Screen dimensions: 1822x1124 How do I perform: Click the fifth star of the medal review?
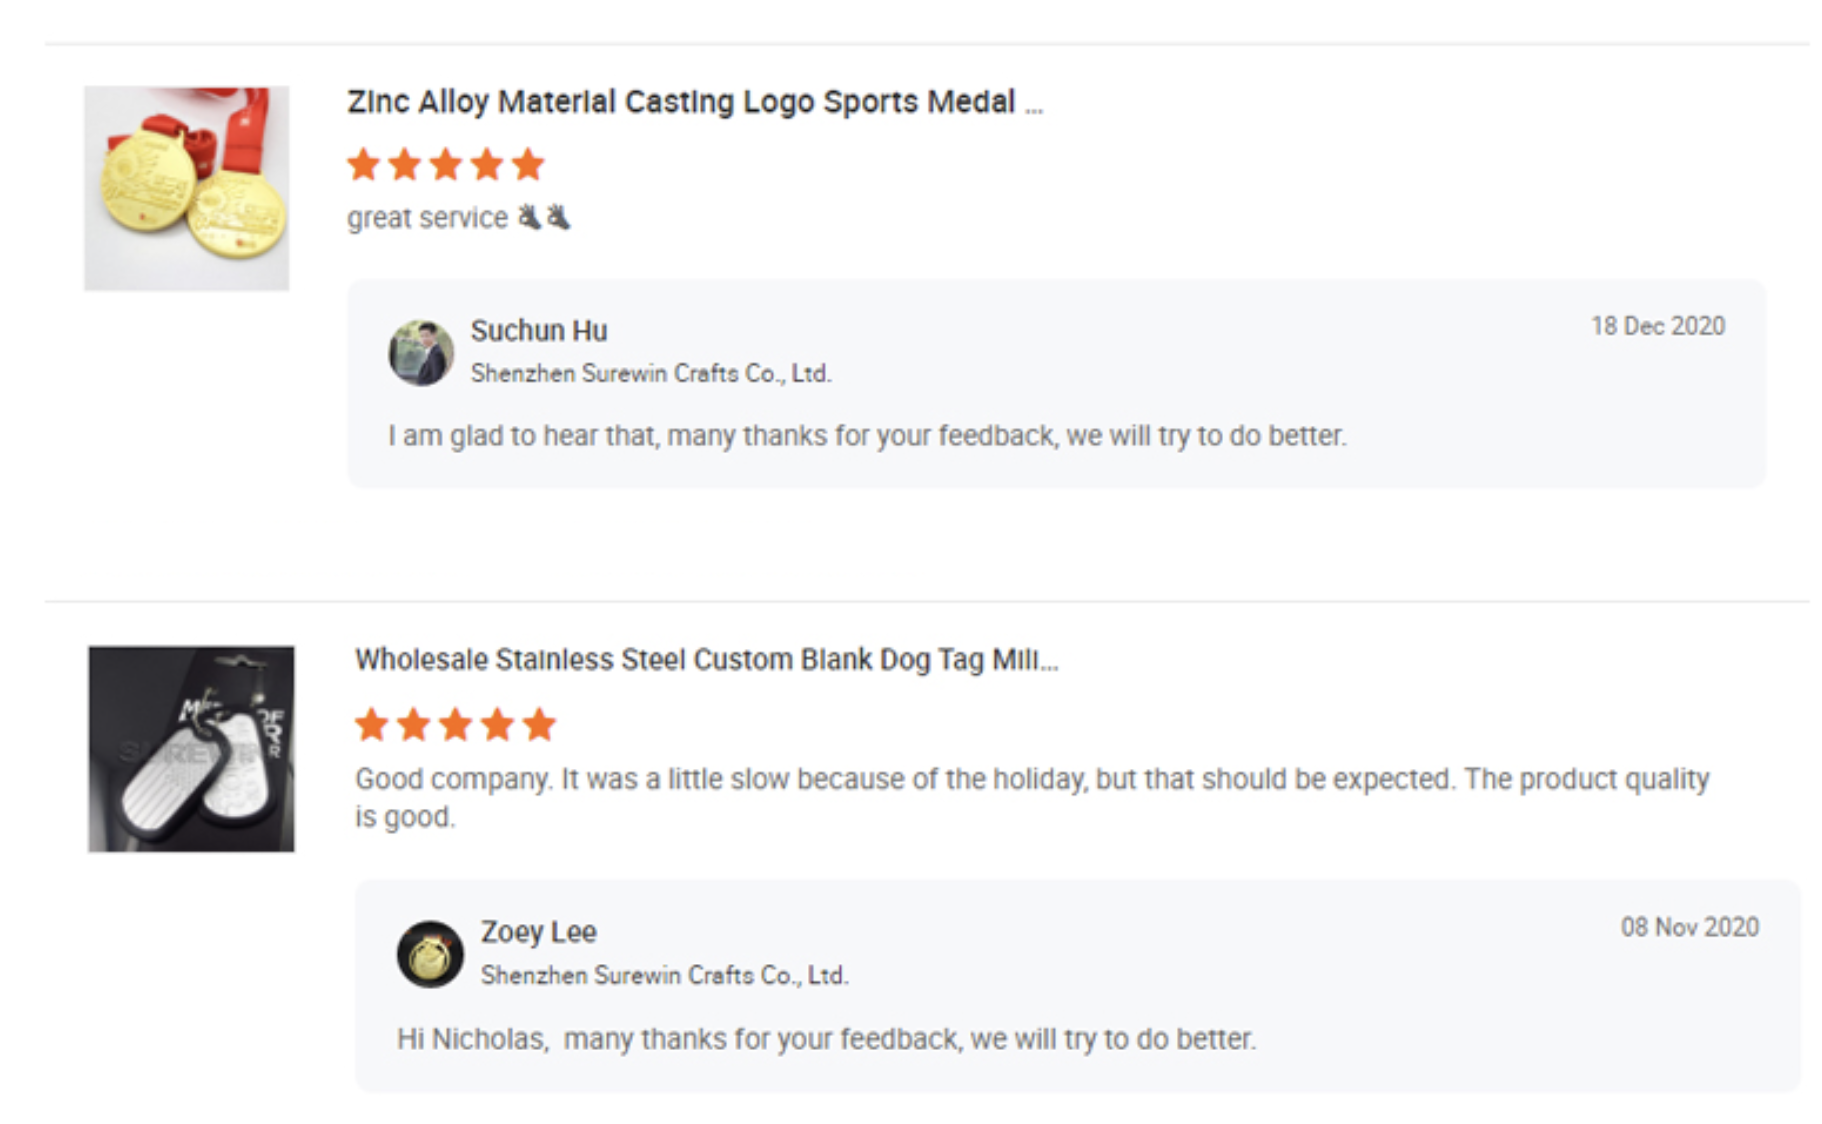tap(528, 164)
